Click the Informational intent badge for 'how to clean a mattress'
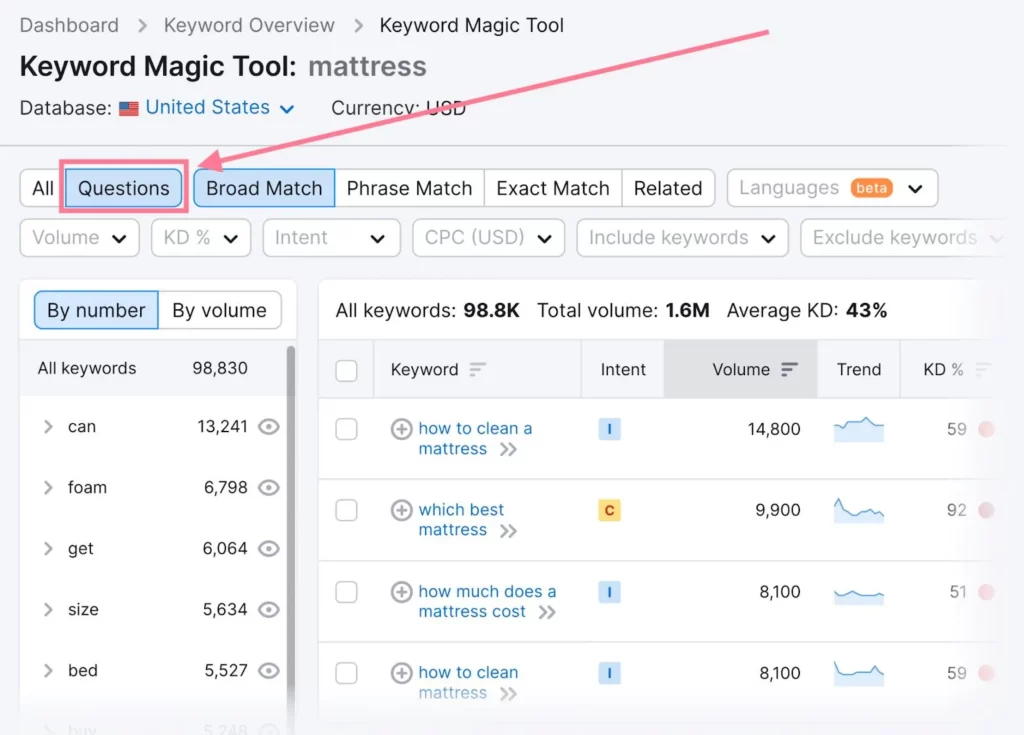 pos(609,429)
